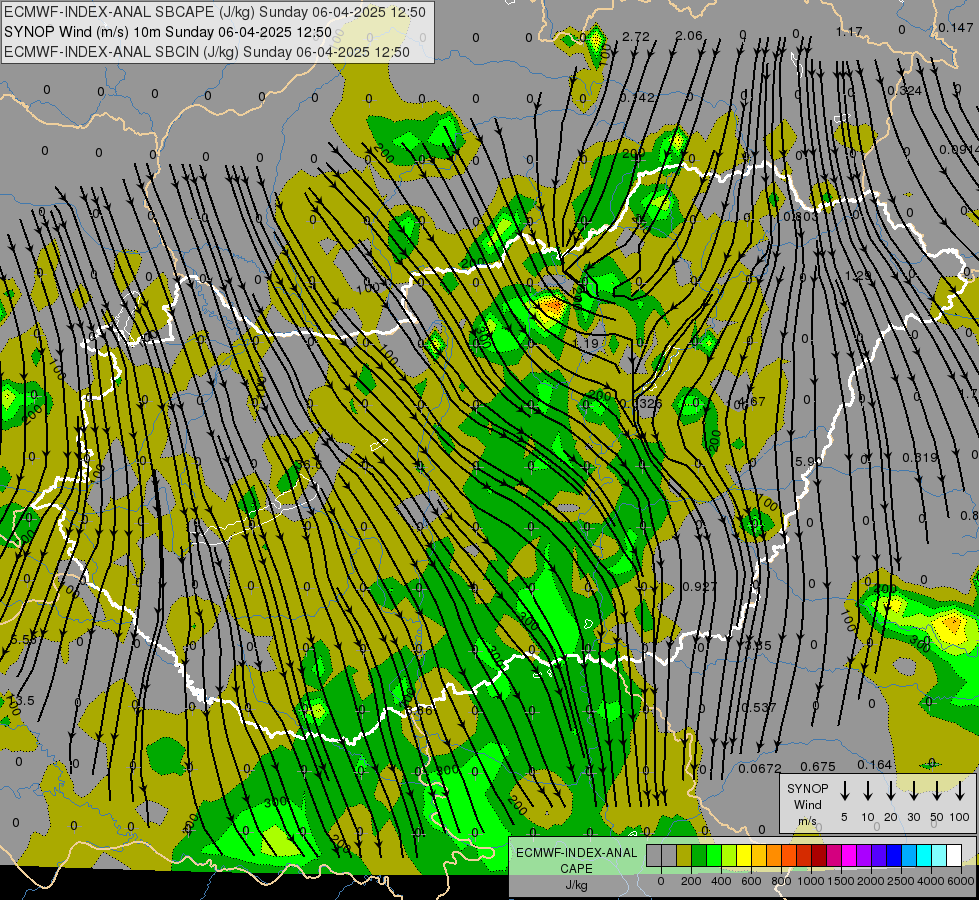Pick the pure blue swatch above 2500
The image size is (979, 900).
click(x=895, y=855)
